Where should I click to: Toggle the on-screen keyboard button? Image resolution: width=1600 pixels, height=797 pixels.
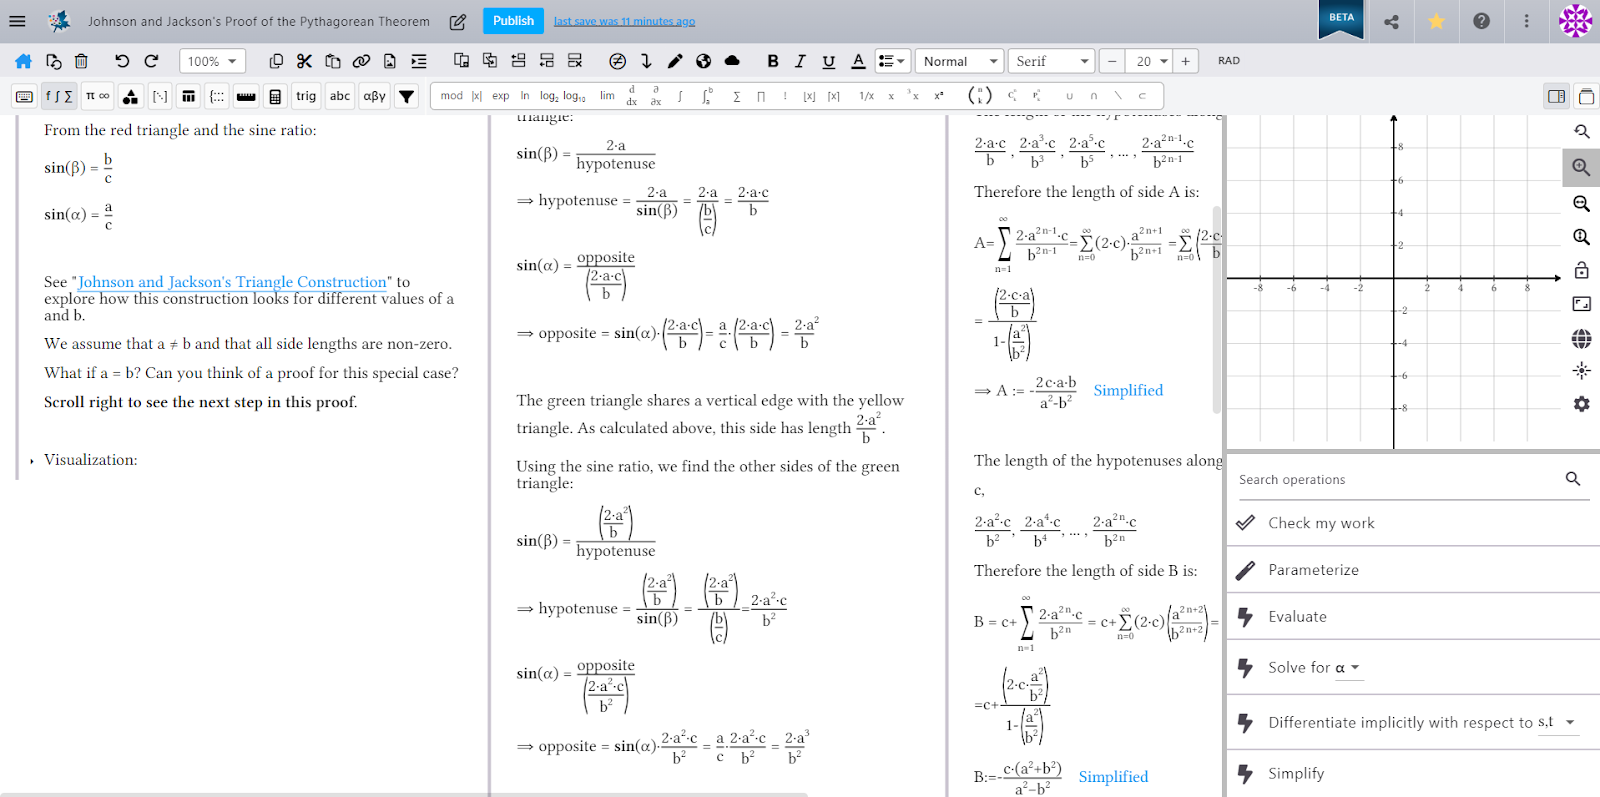point(25,96)
